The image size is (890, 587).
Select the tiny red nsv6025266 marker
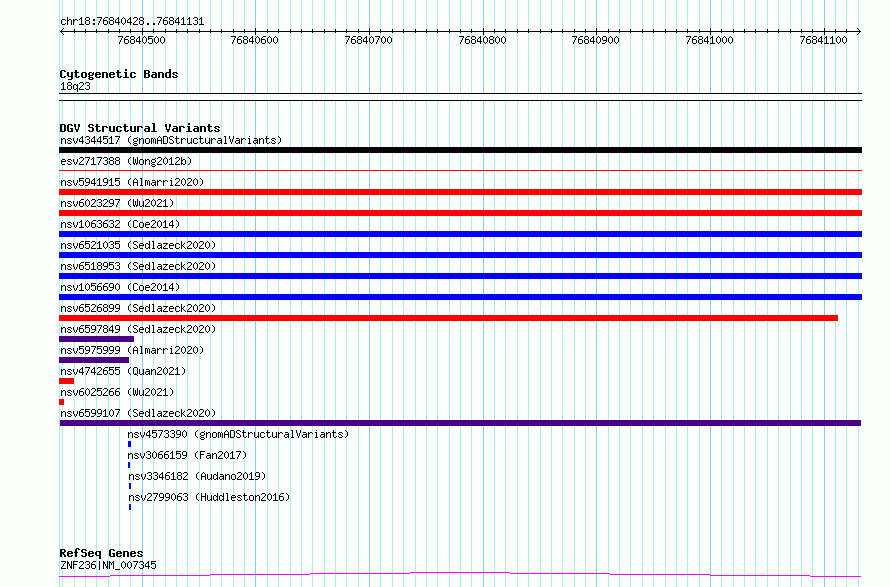tap(62, 402)
